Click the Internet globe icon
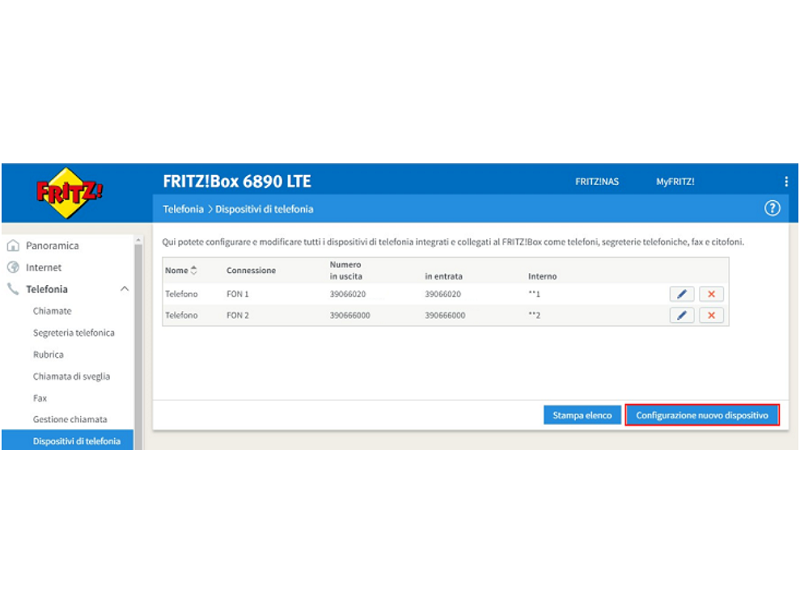800x600 pixels. (x=13, y=267)
